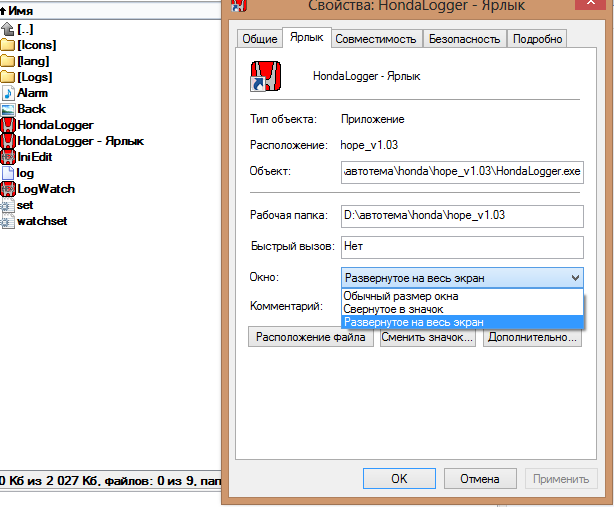Select the log file name
This screenshot has width=614, height=507.
(25, 173)
